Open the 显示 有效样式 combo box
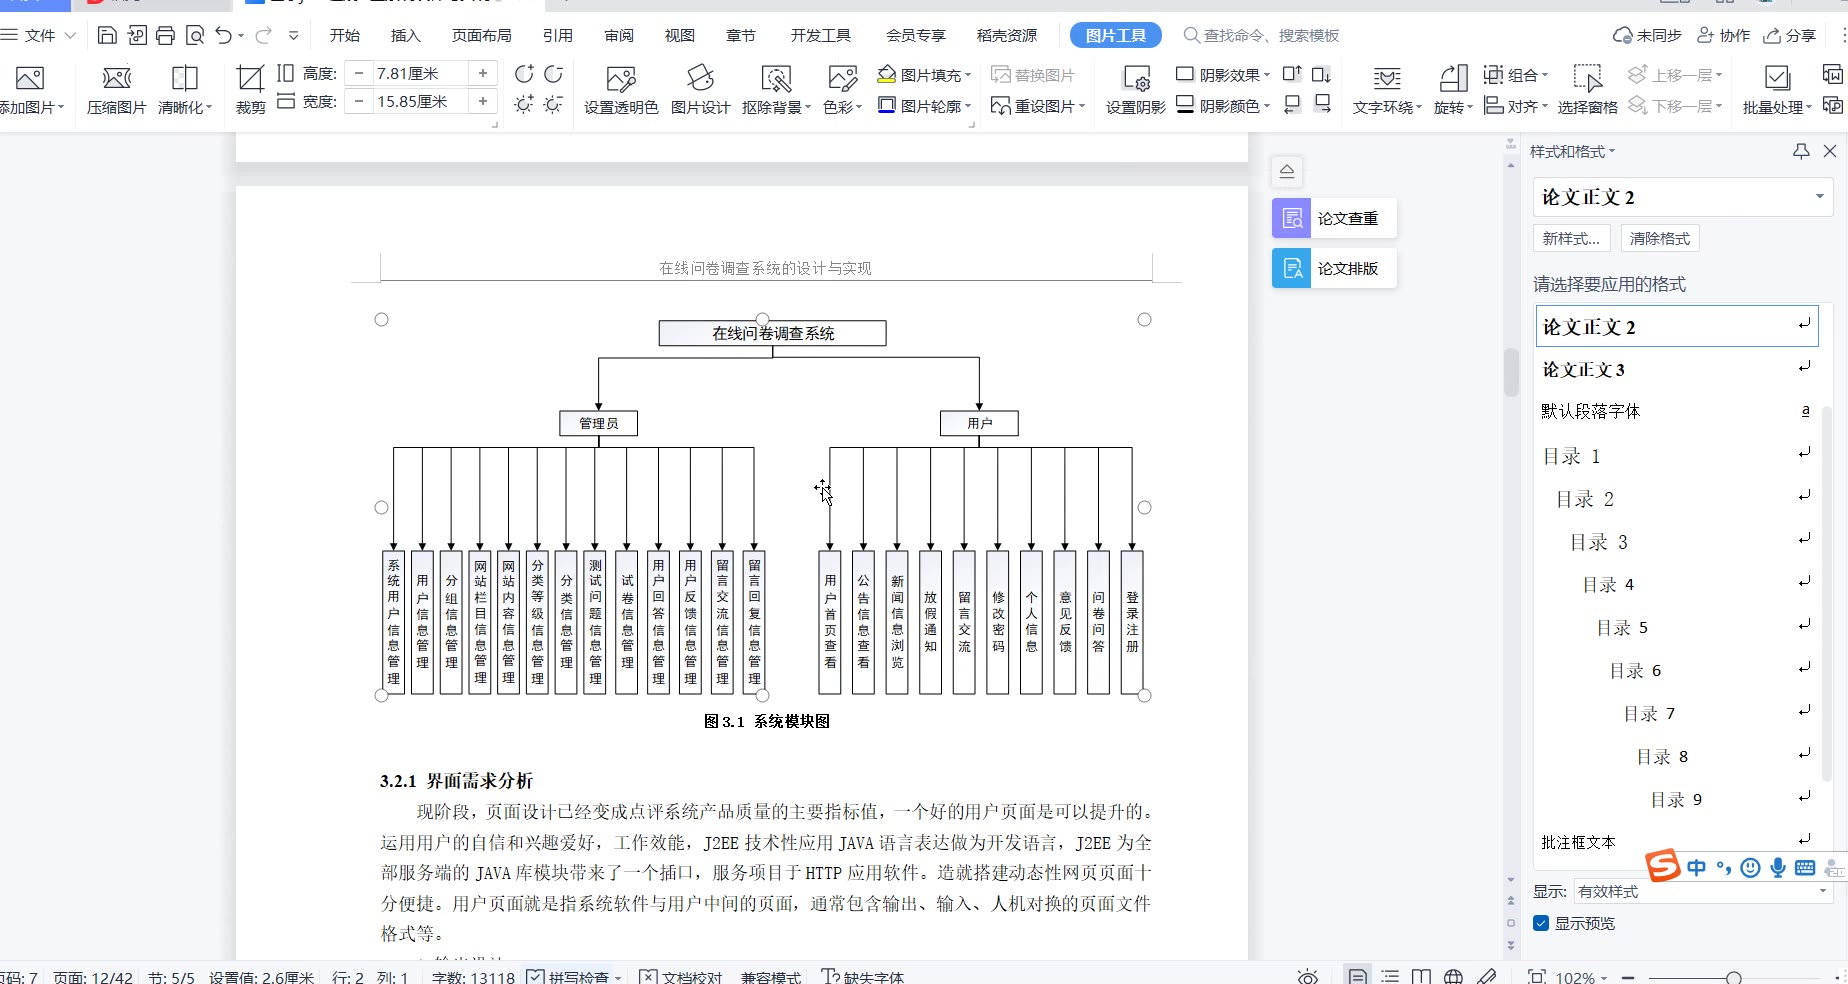The width and height of the screenshot is (1848, 984). (x=1702, y=891)
